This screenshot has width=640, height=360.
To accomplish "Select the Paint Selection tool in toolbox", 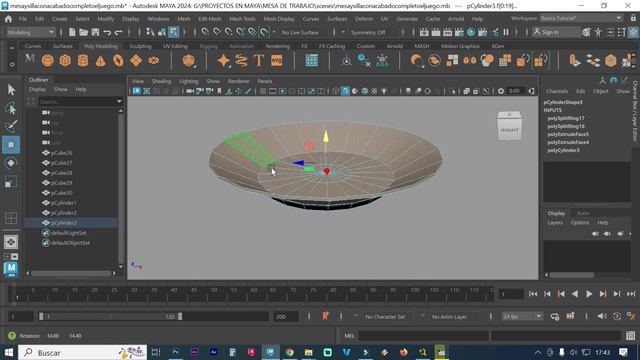I will click(11, 127).
